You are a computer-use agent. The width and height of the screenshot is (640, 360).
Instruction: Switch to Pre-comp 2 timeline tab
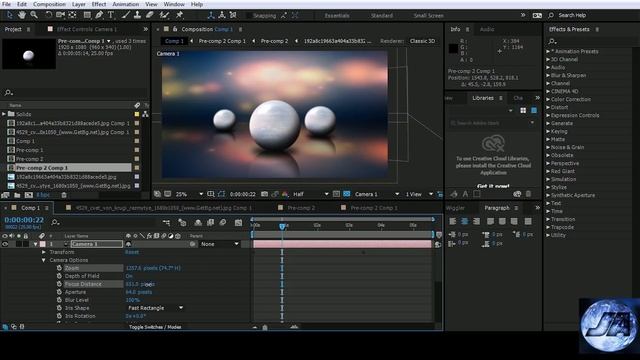tap(301, 208)
